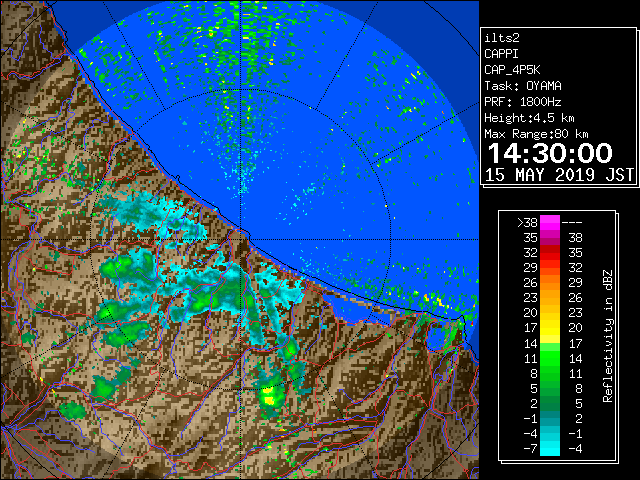Image resolution: width=640 pixels, height=480 pixels.
Task: Select the 'Height:4.5 km' line
Action: point(529,118)
